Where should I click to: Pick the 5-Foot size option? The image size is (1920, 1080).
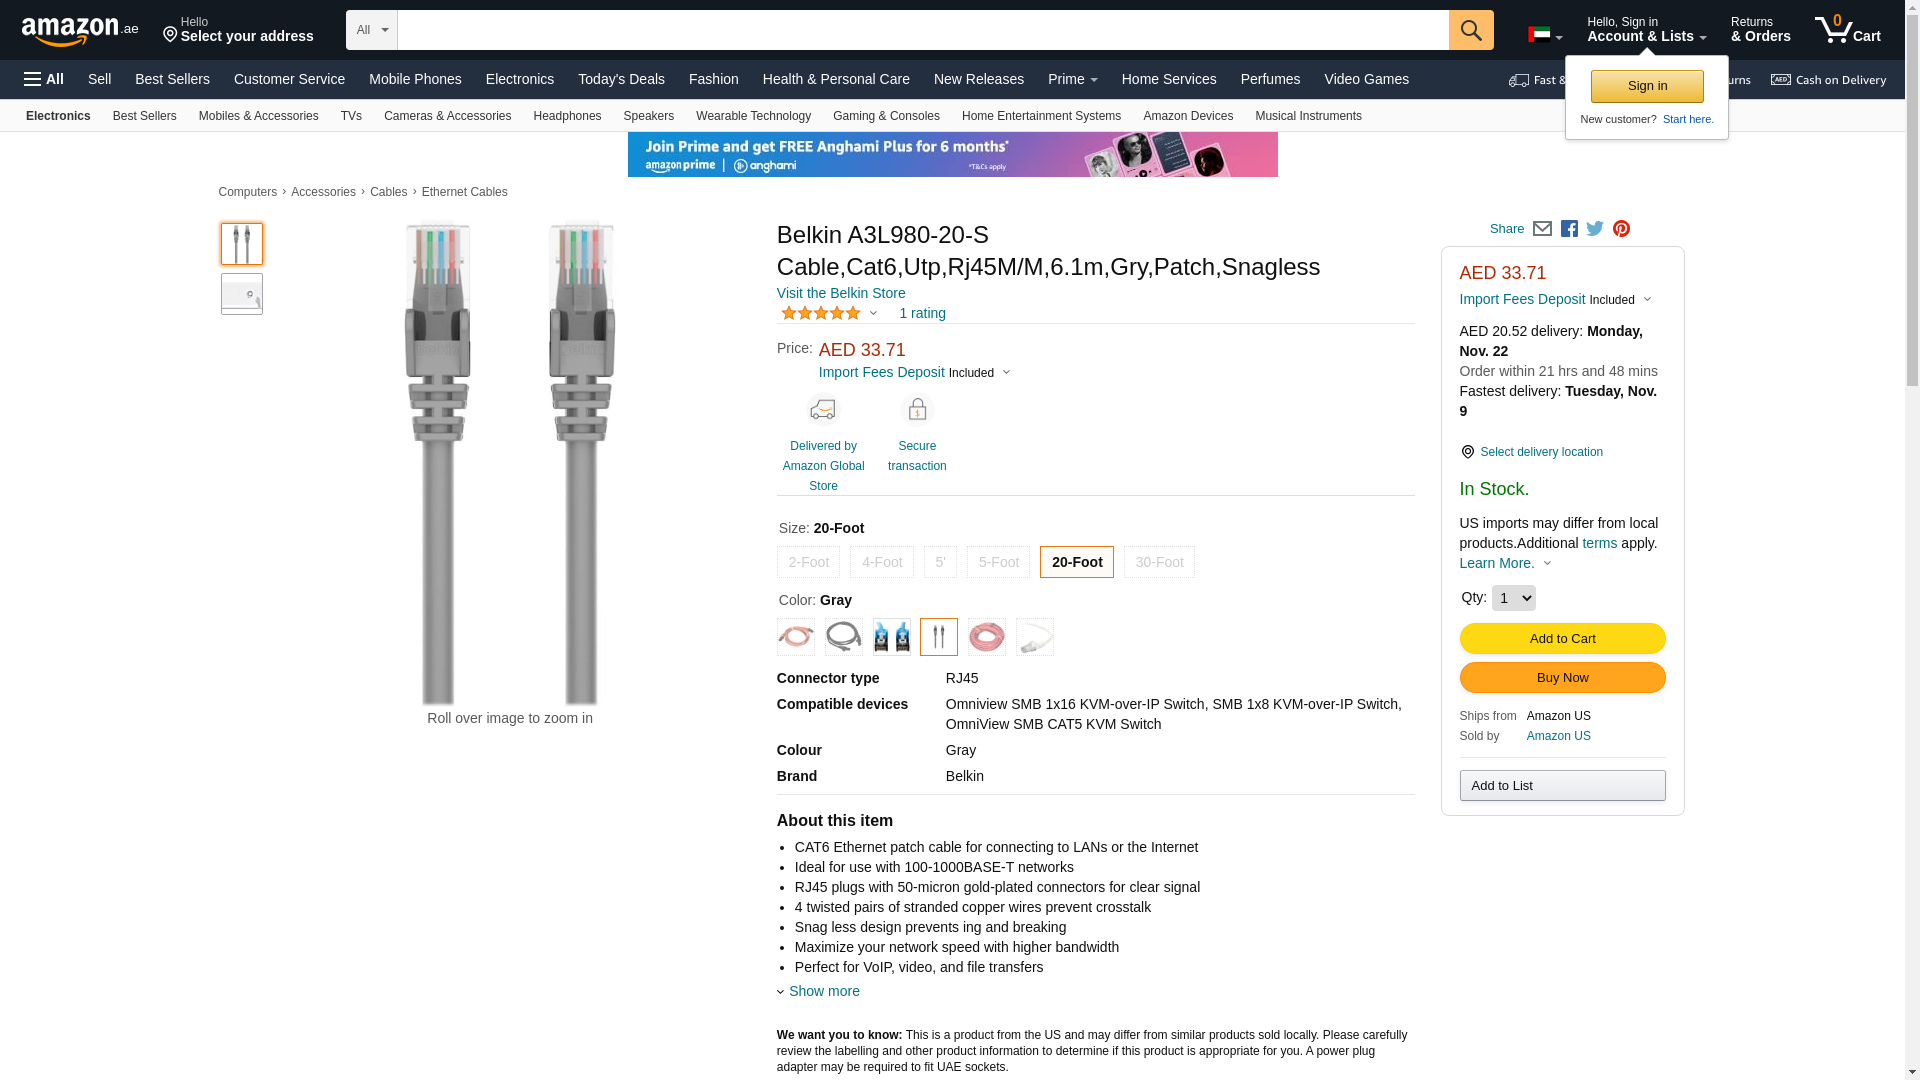pos(998,562)
